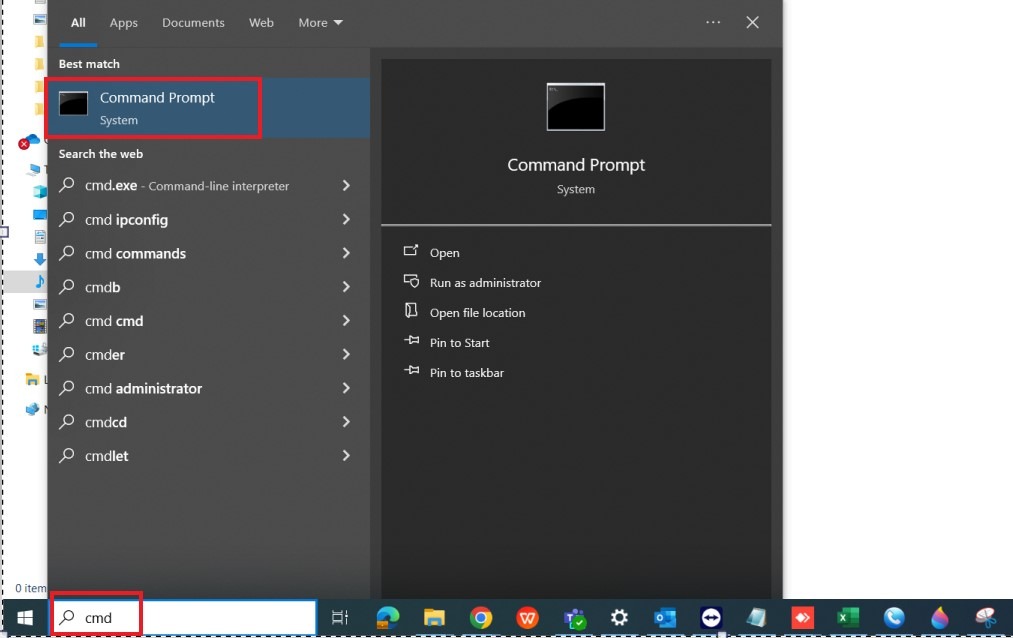Click Open file location

click(x=476, y=313)
